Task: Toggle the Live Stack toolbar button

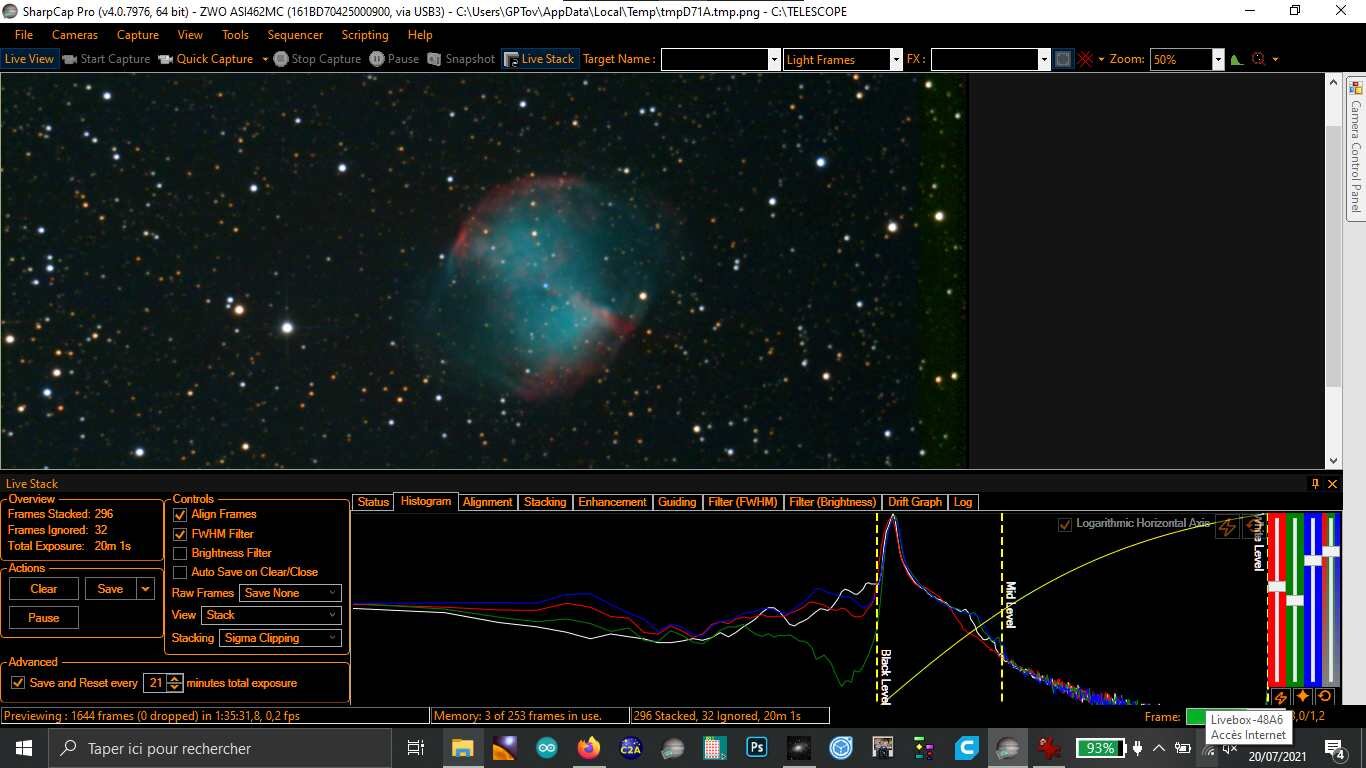Action: pyautogui.click(x=539, y=59)
